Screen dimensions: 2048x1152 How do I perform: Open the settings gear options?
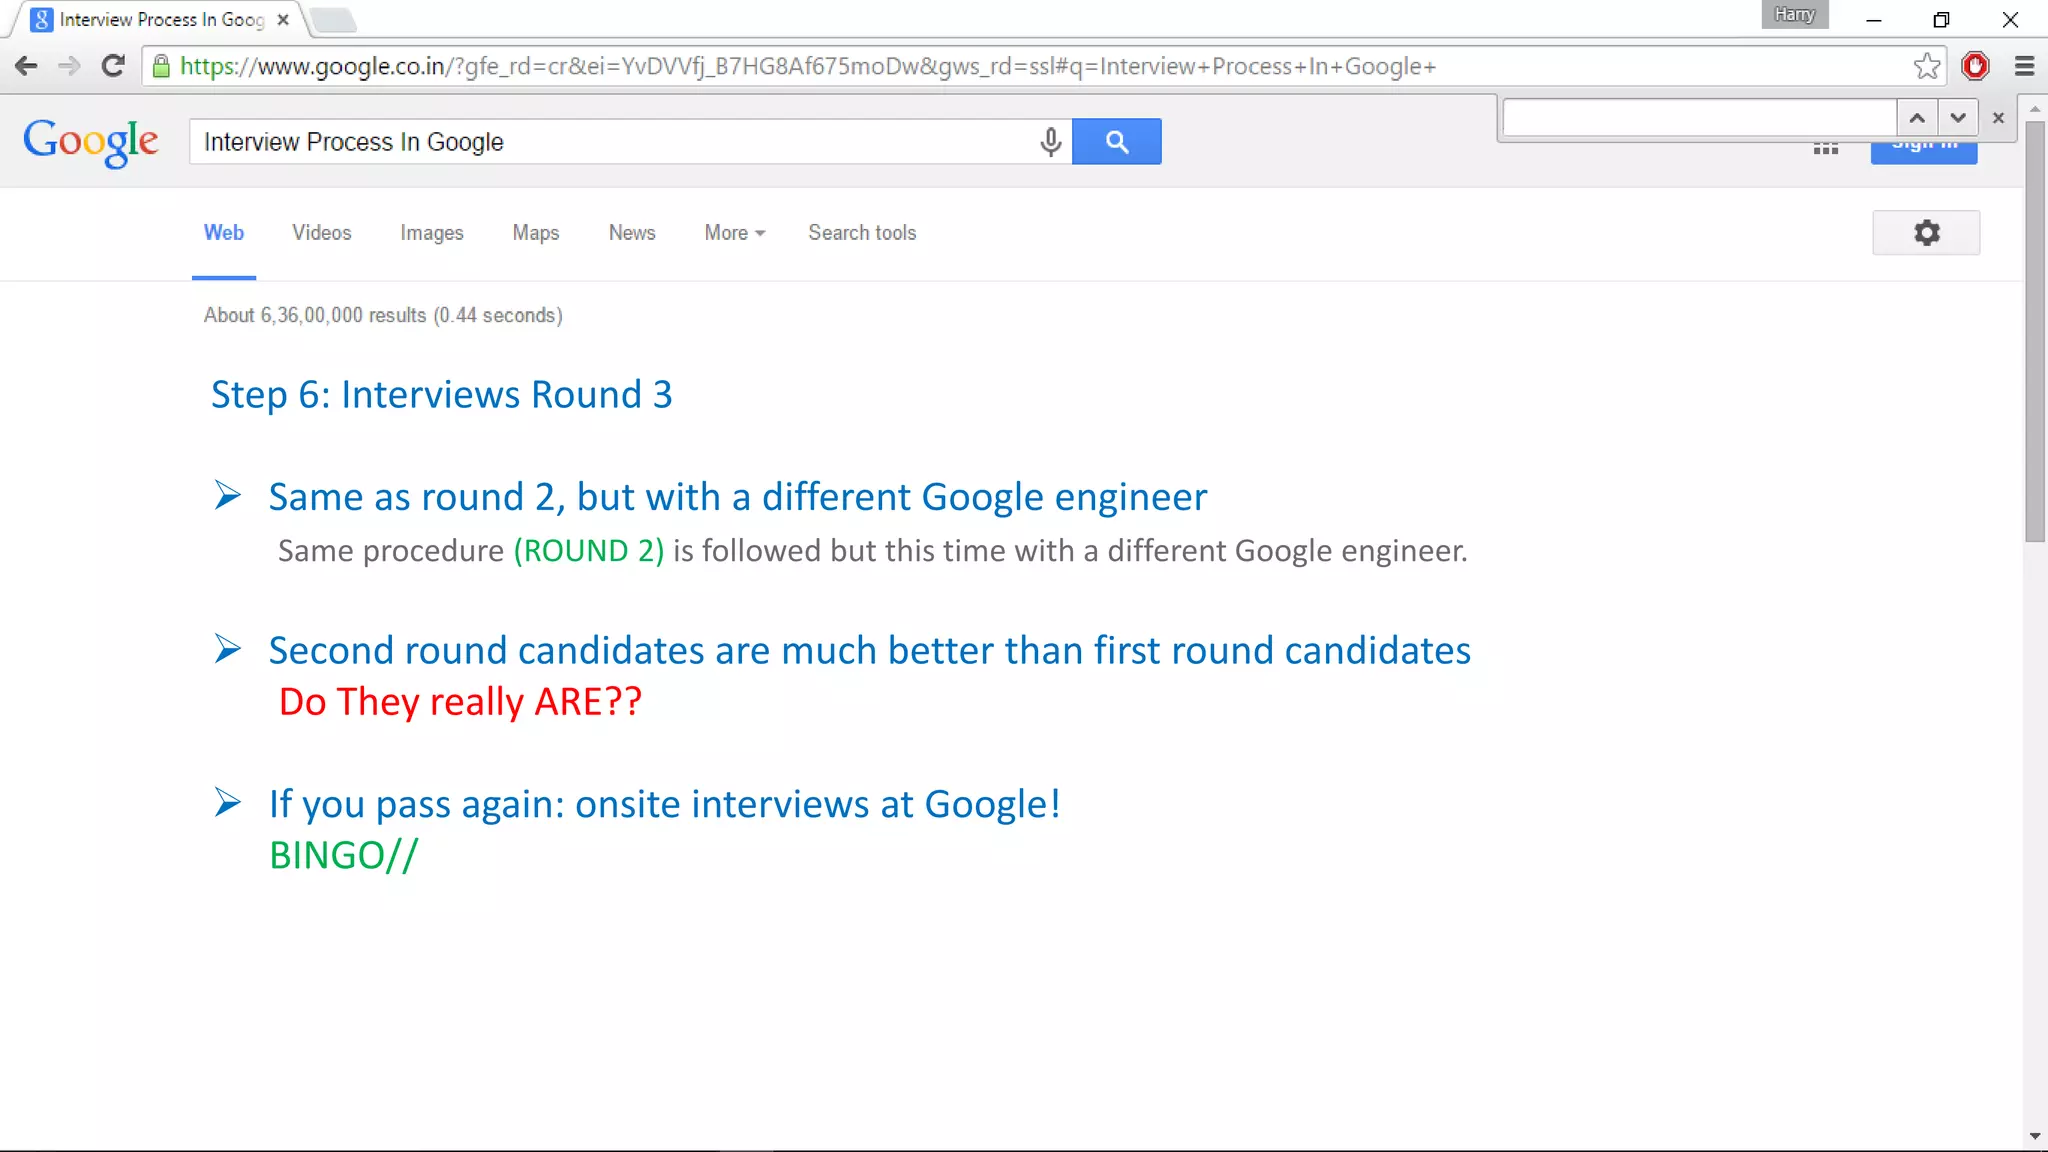pos(1926,233)
